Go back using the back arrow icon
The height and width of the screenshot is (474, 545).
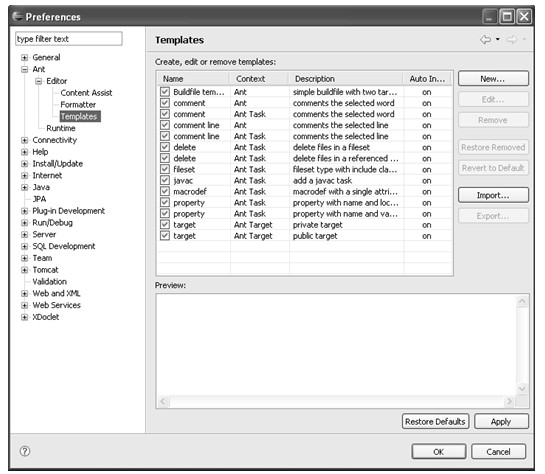click(x=485, y=40)
